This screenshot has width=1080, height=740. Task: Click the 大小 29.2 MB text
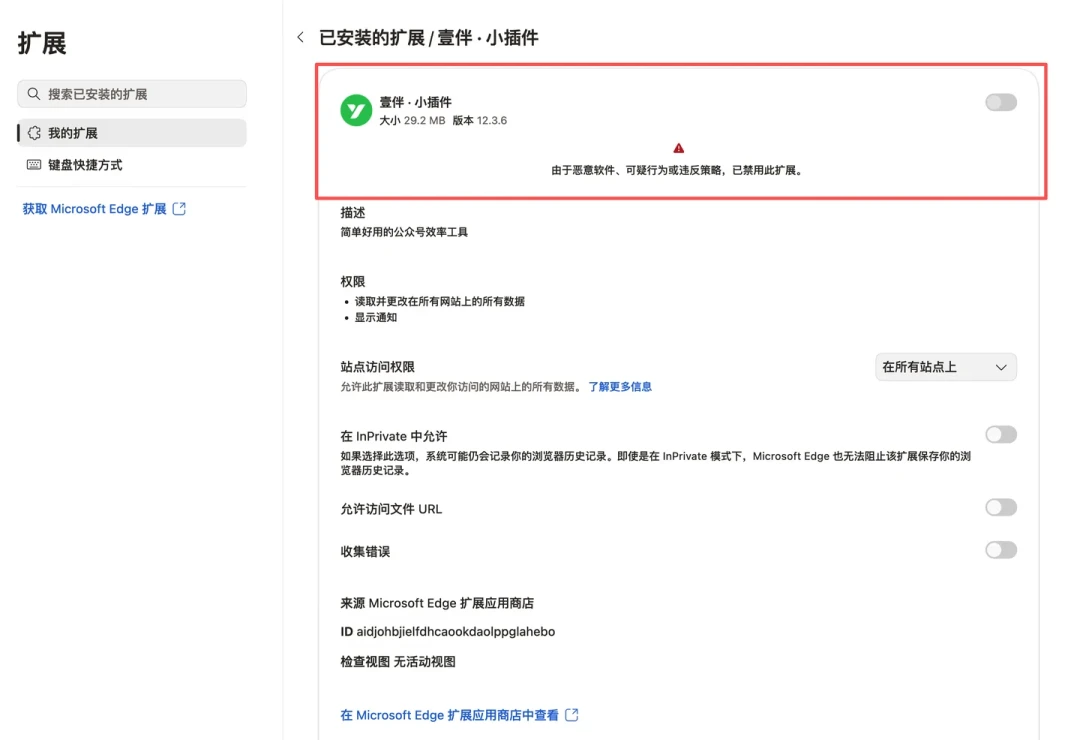click(412, 121)
